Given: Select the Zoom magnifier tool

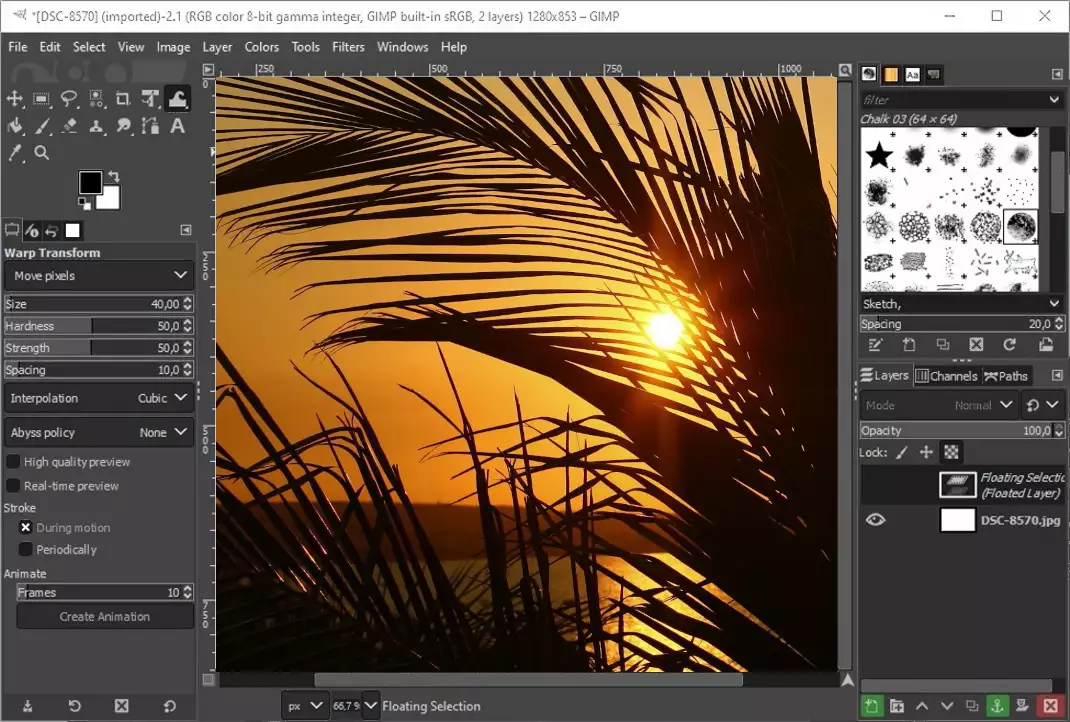Looking at the screenshot, I should pyautogui.click(x=42, y=153).
